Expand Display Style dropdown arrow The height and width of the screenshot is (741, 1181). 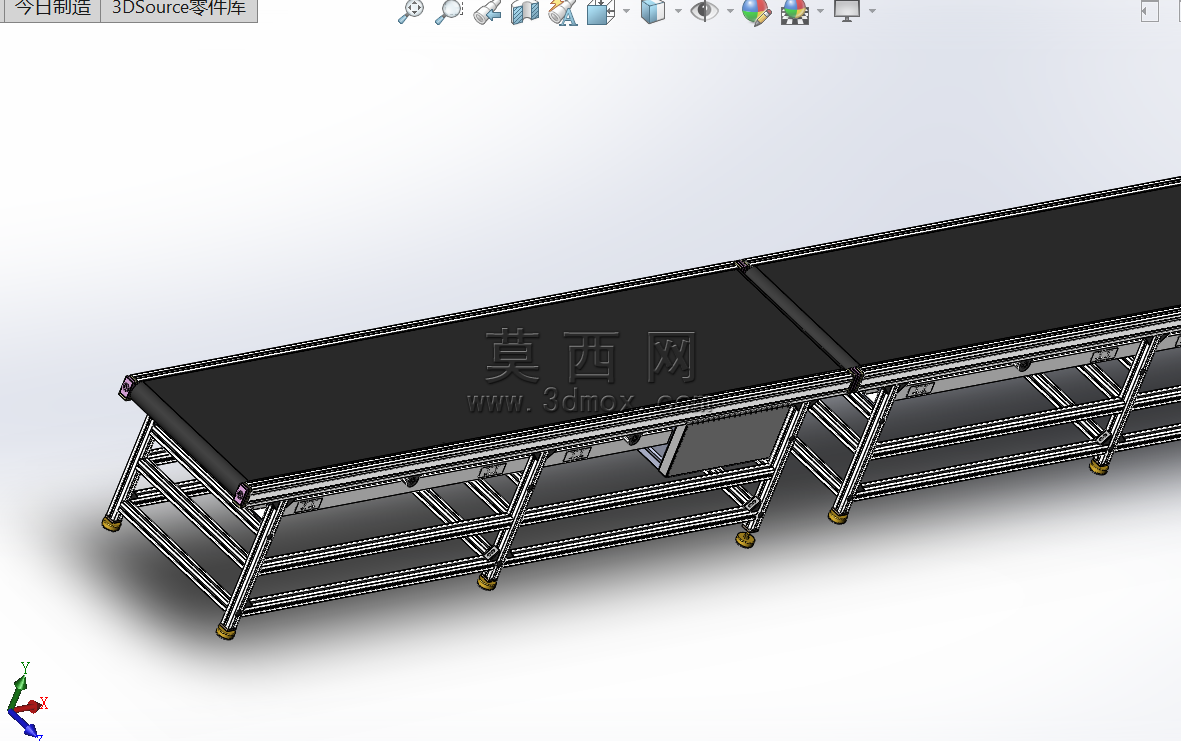click(x=679, y=11)
